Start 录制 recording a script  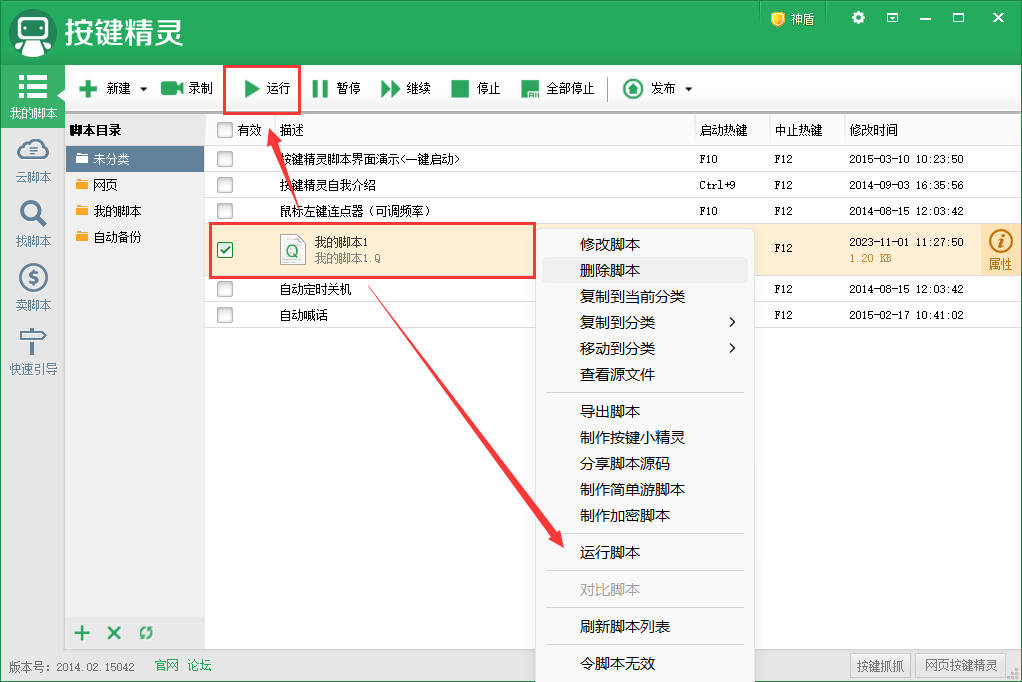[x=187, y=88]
